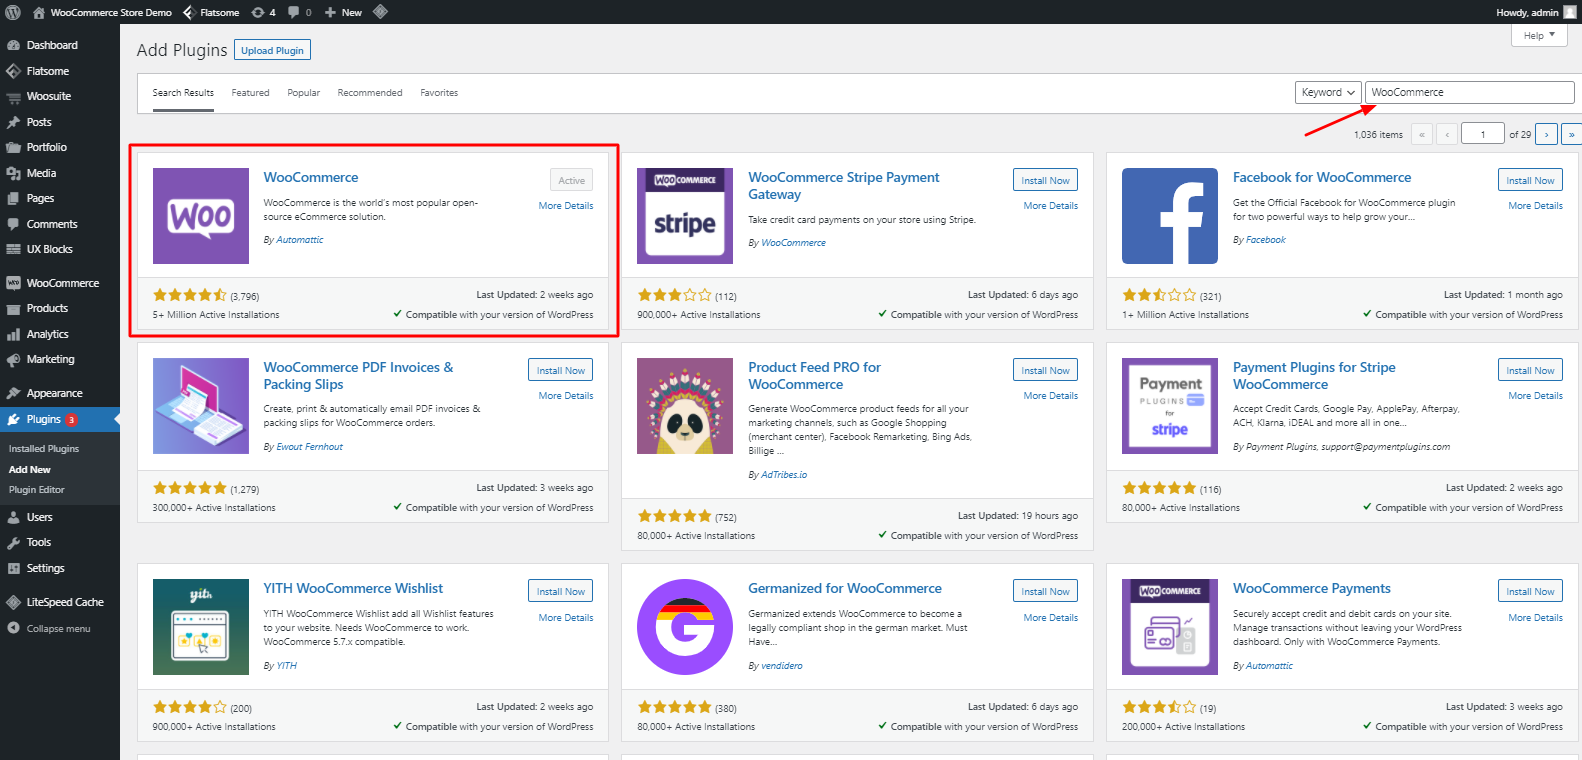1582x760 pixels.
Task: Open the Plugin Editor submenu
Action: coord(37,490)
